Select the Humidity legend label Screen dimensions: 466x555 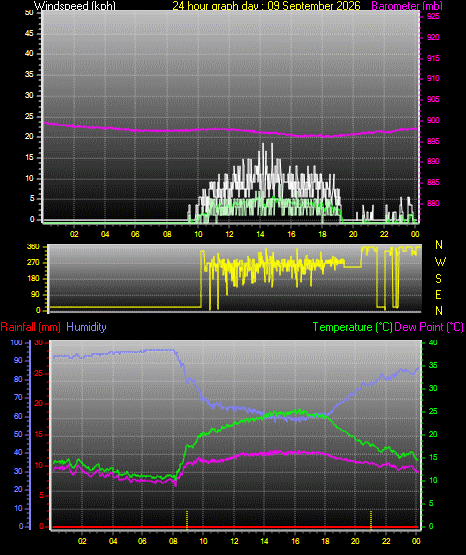tap(86, 327)
